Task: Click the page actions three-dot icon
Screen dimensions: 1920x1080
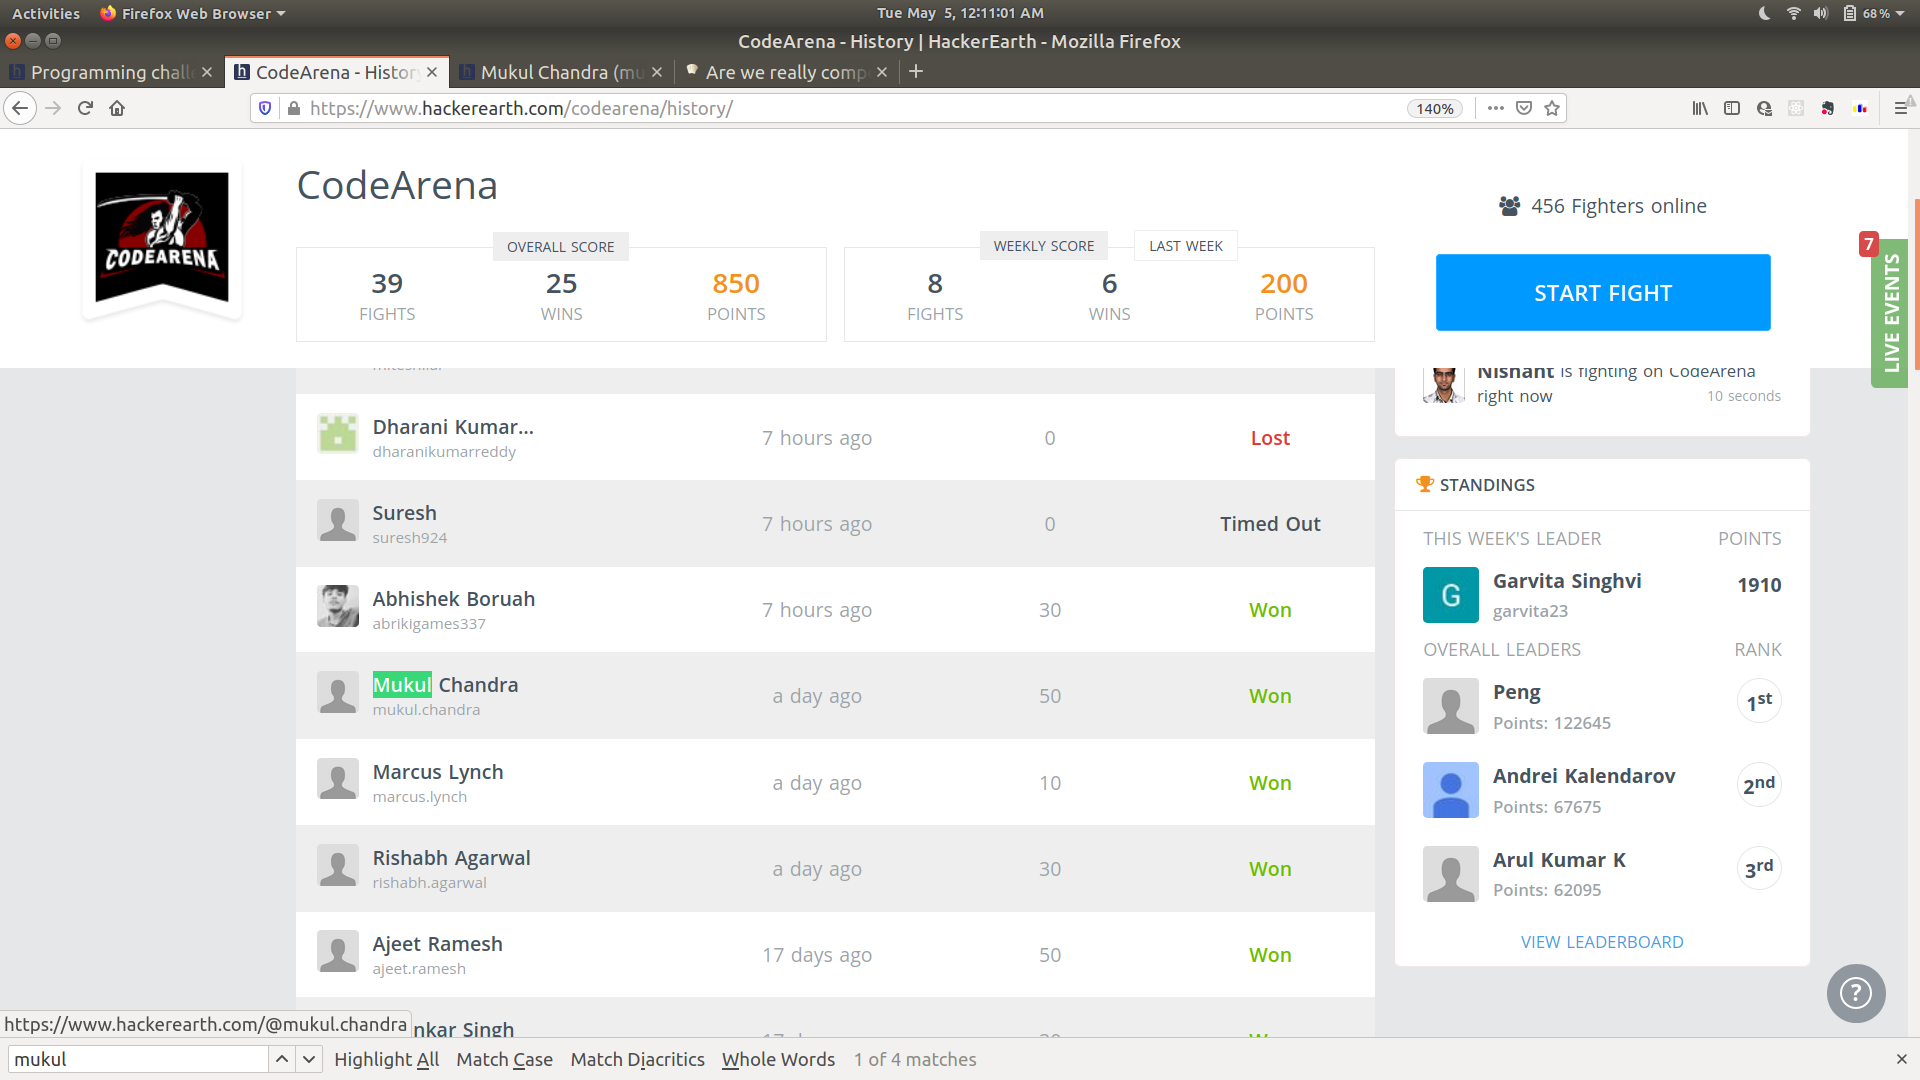Action: coord(1495,108)
